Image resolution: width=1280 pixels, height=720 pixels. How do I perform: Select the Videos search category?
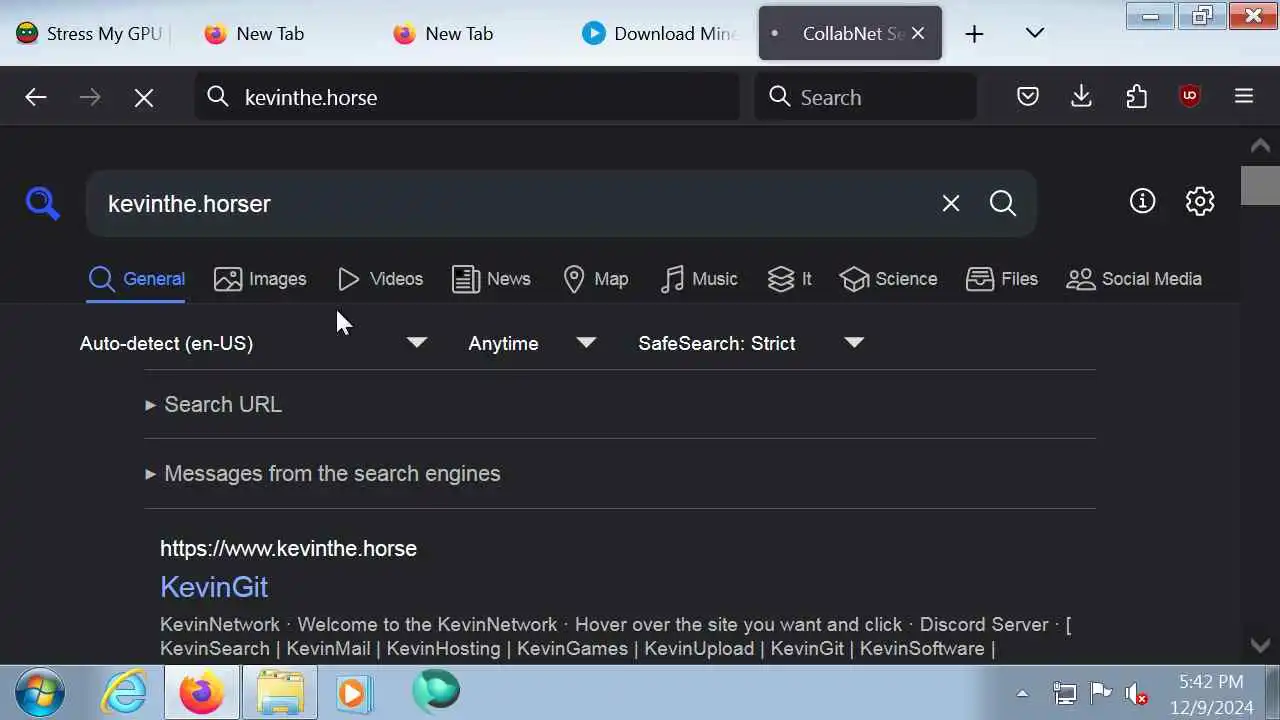click(380, 279)
